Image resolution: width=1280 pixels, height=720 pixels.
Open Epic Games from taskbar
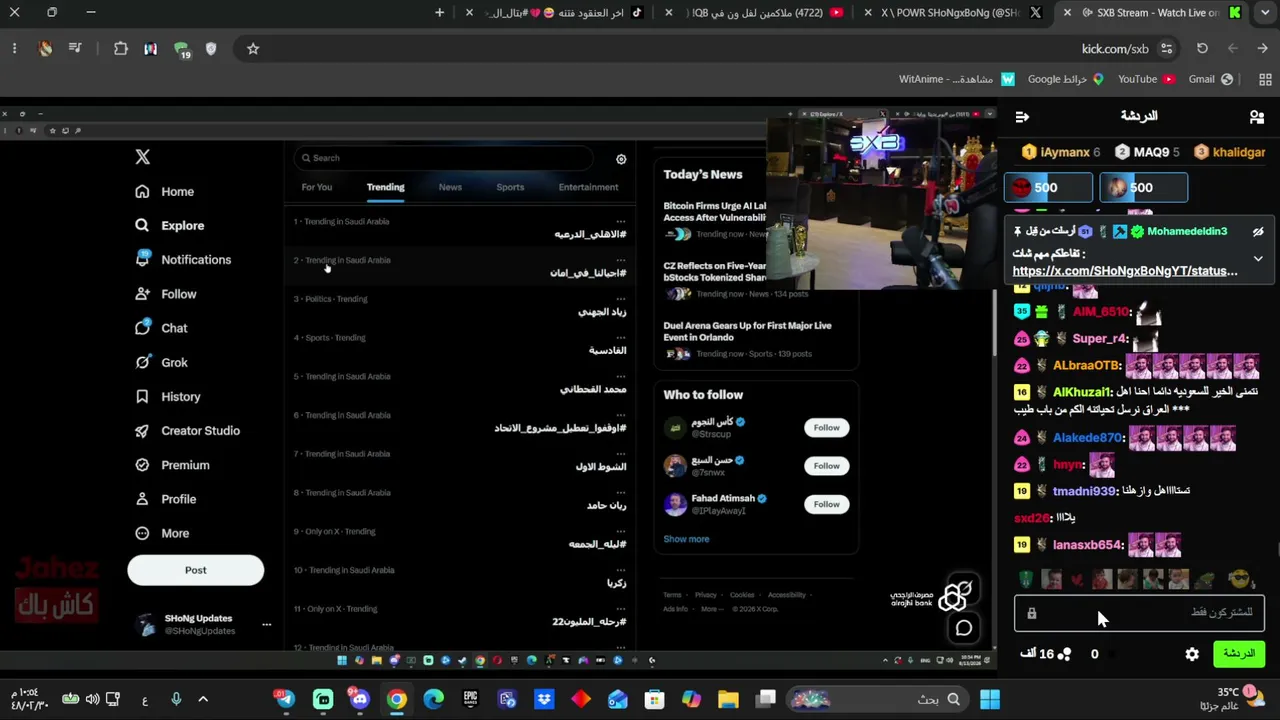470,700
